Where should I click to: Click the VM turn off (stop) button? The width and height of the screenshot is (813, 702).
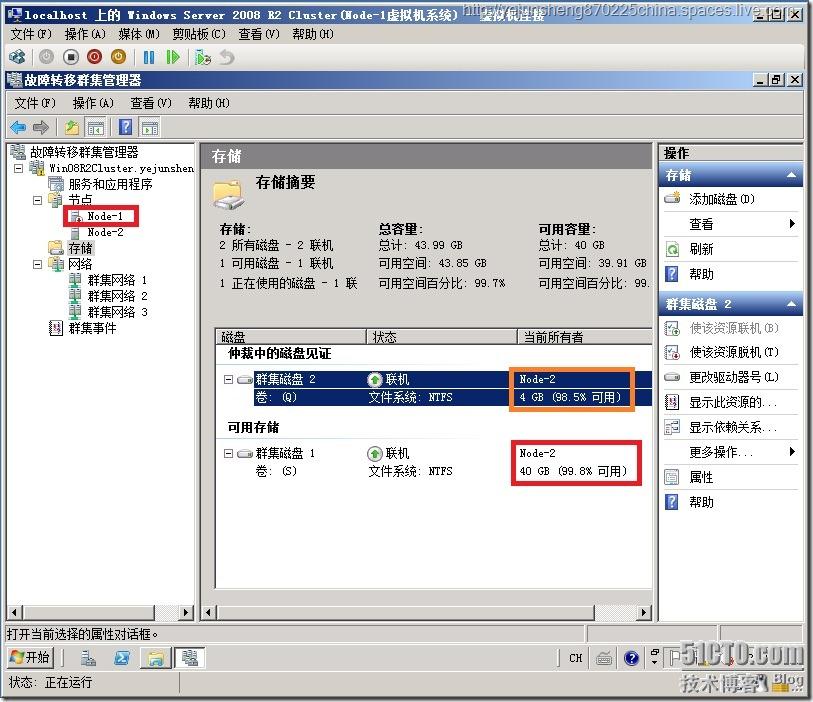click(71, 57)
